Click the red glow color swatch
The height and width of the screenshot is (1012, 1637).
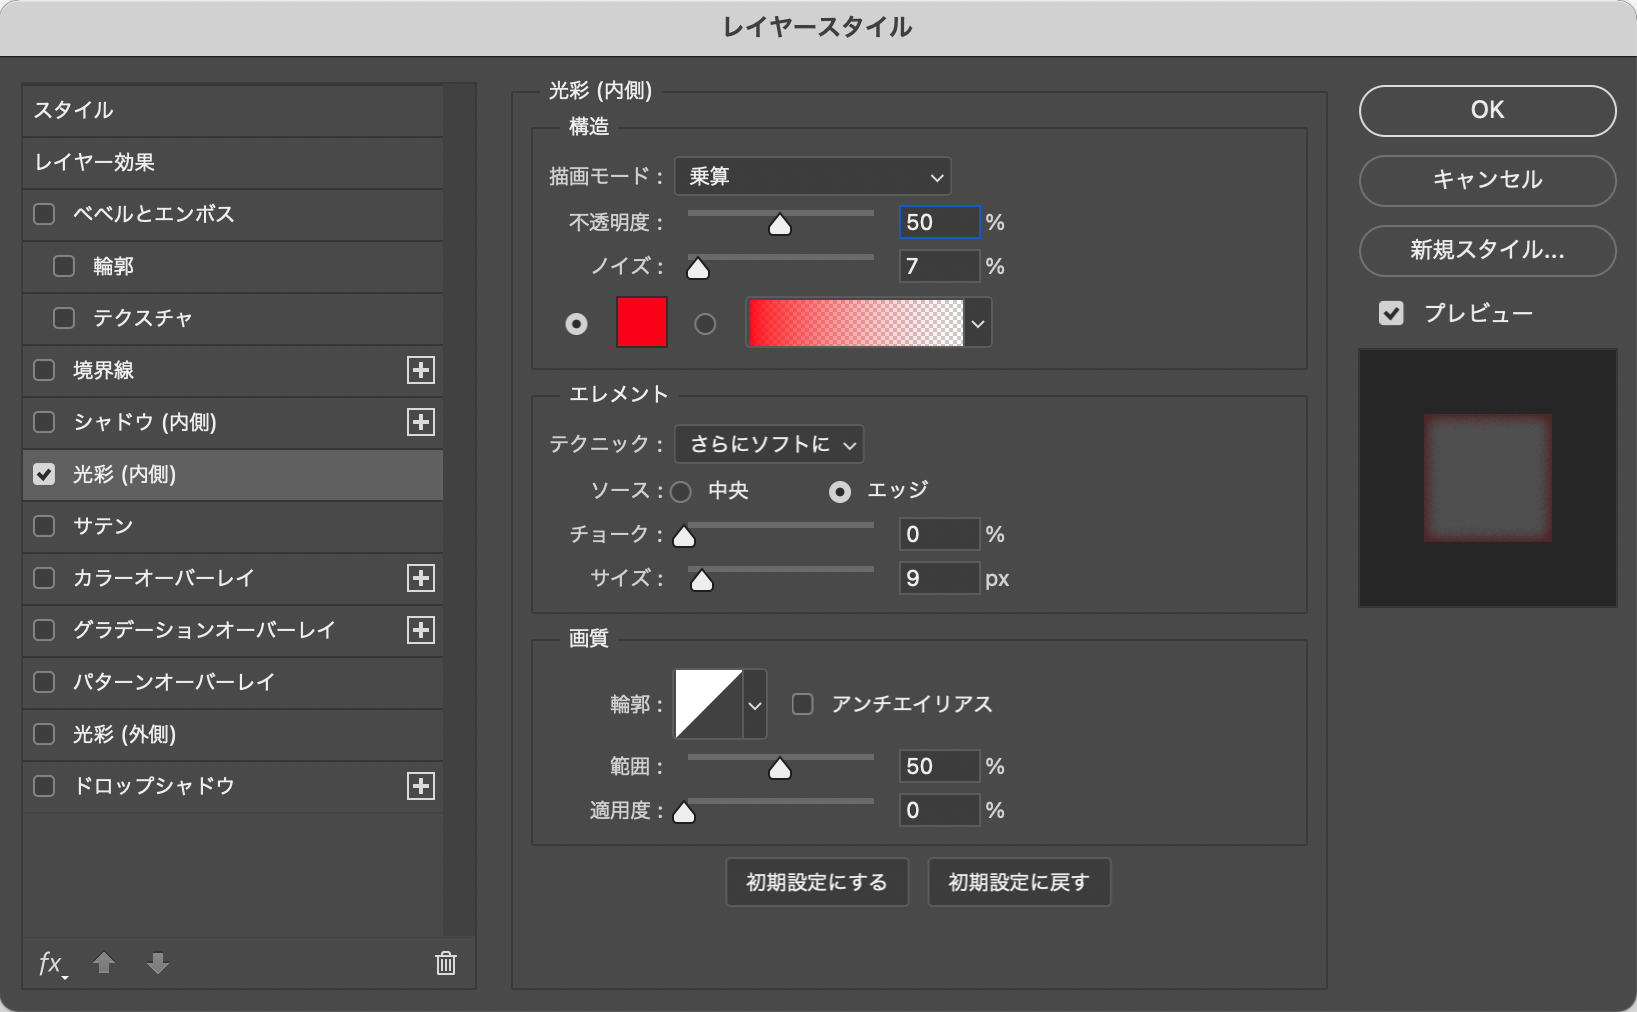(x=642, y=323)
